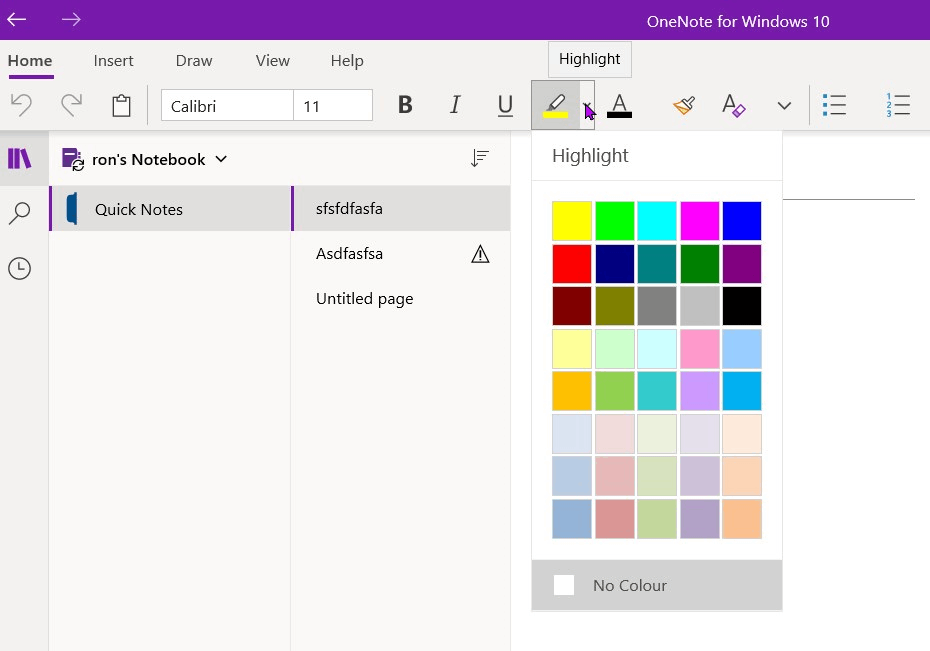930x651 pixels.
Task: Open the Asdfasfsa page
Action: coord(401,254)
